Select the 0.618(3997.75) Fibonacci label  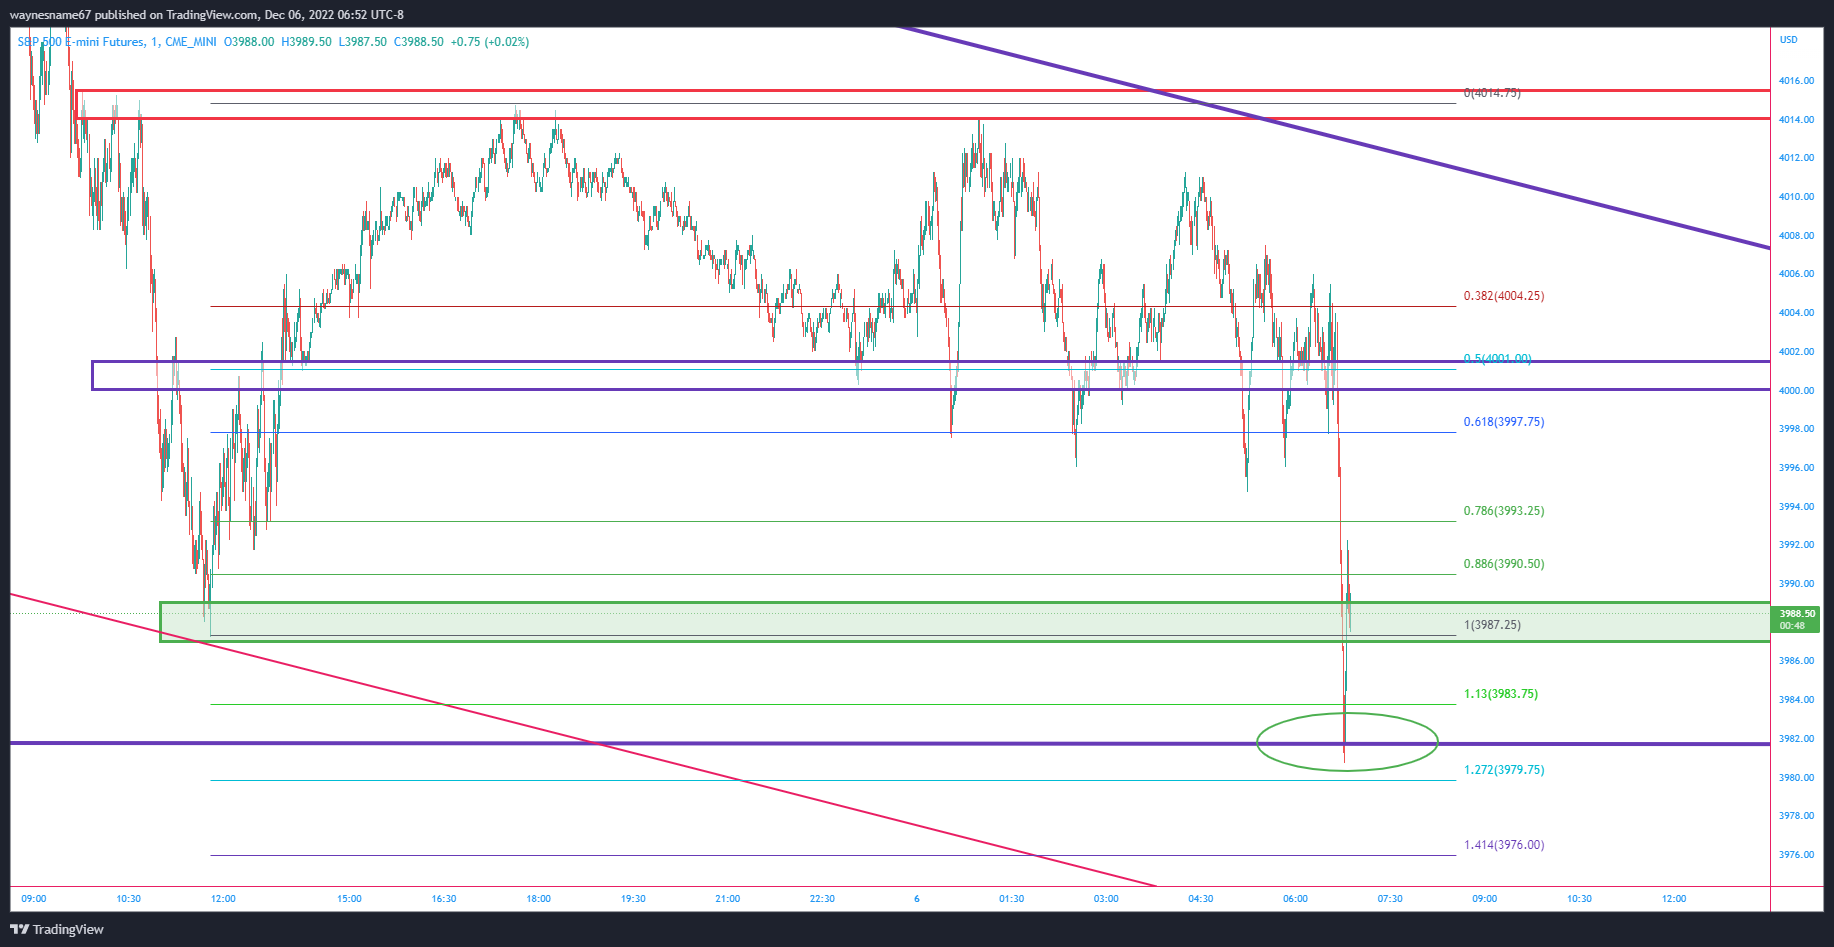(x=1503, y=422)
